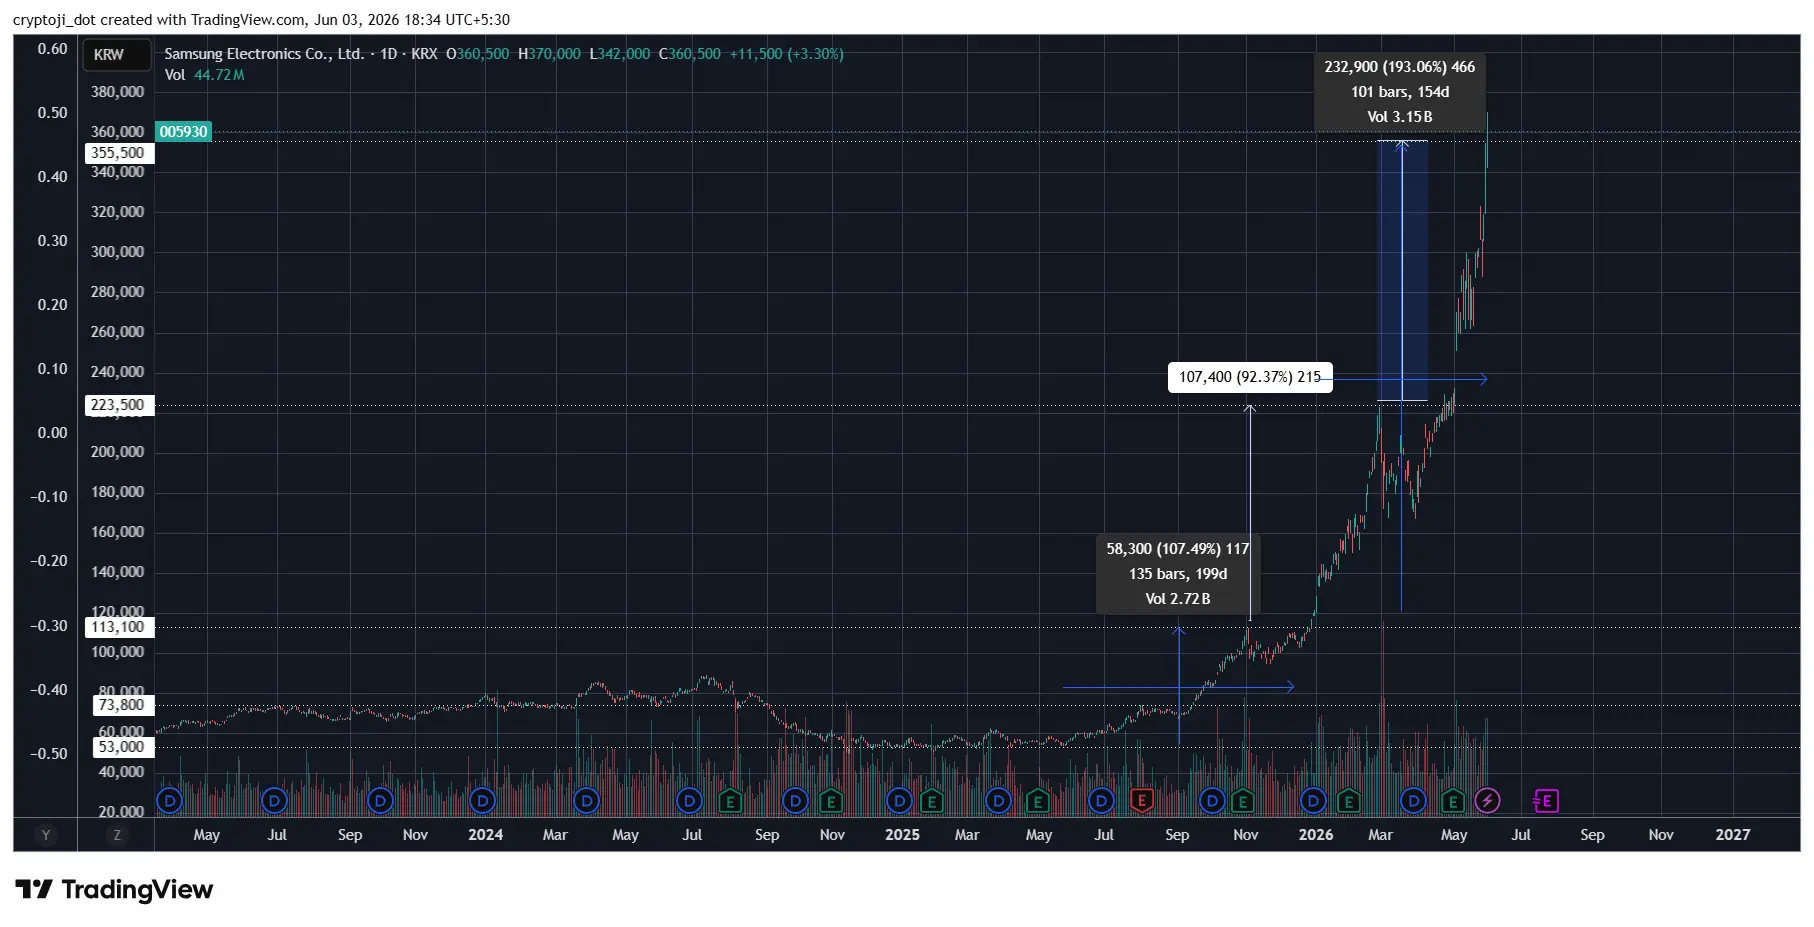Click the lightning bolt event icon
1814x927 pixels.
tap(1487, 801)
